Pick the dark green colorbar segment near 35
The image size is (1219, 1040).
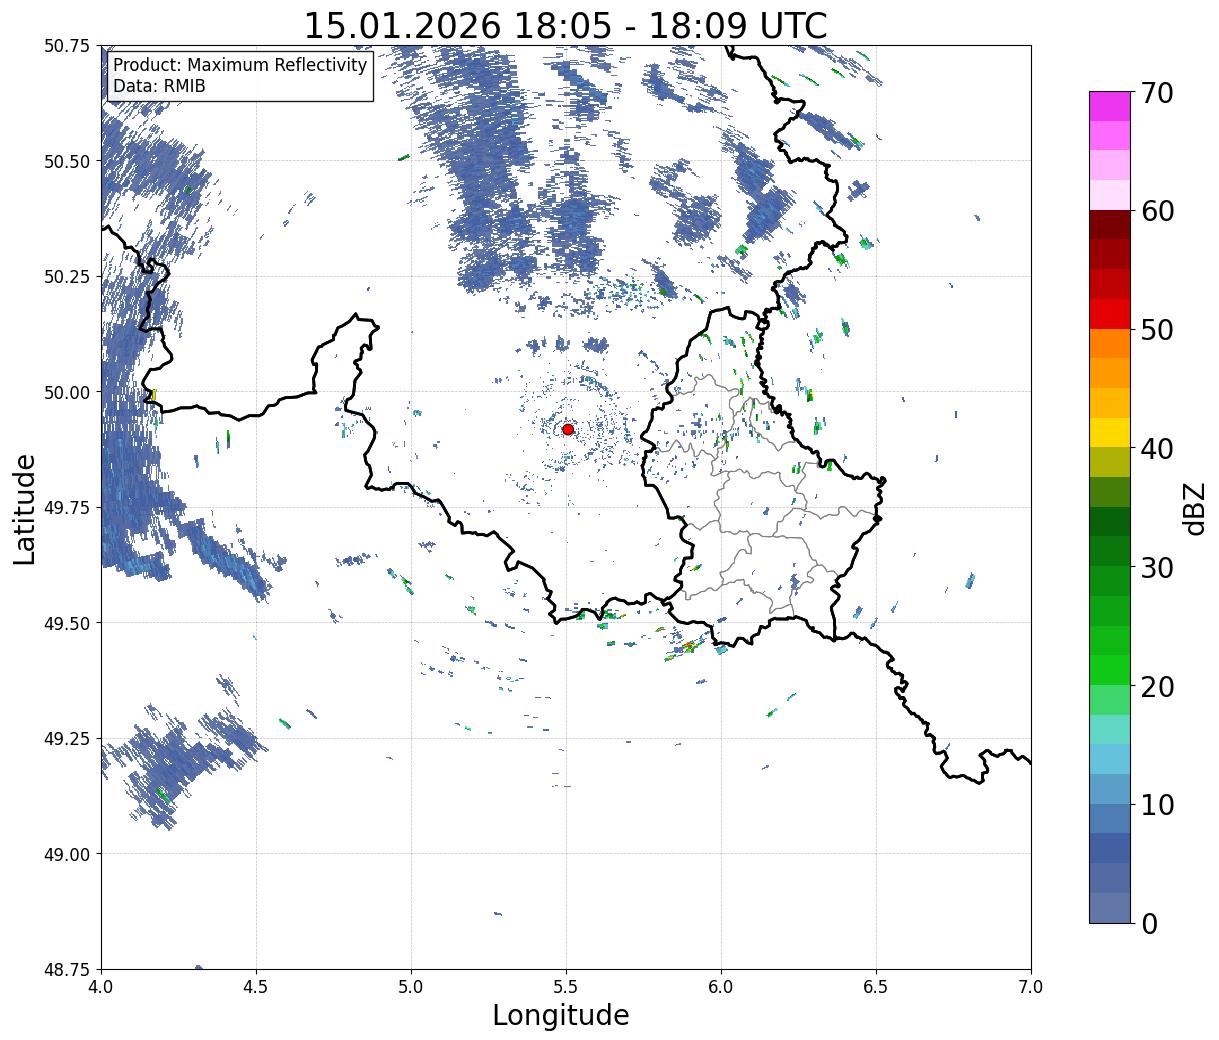tap(1110, 521)
